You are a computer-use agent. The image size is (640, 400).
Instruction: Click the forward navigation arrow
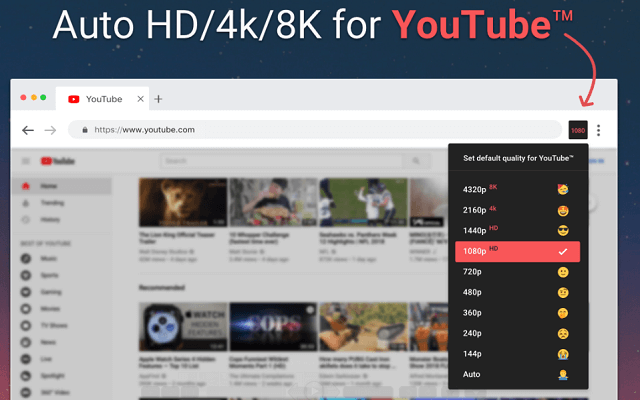click(x=50, y=130)
